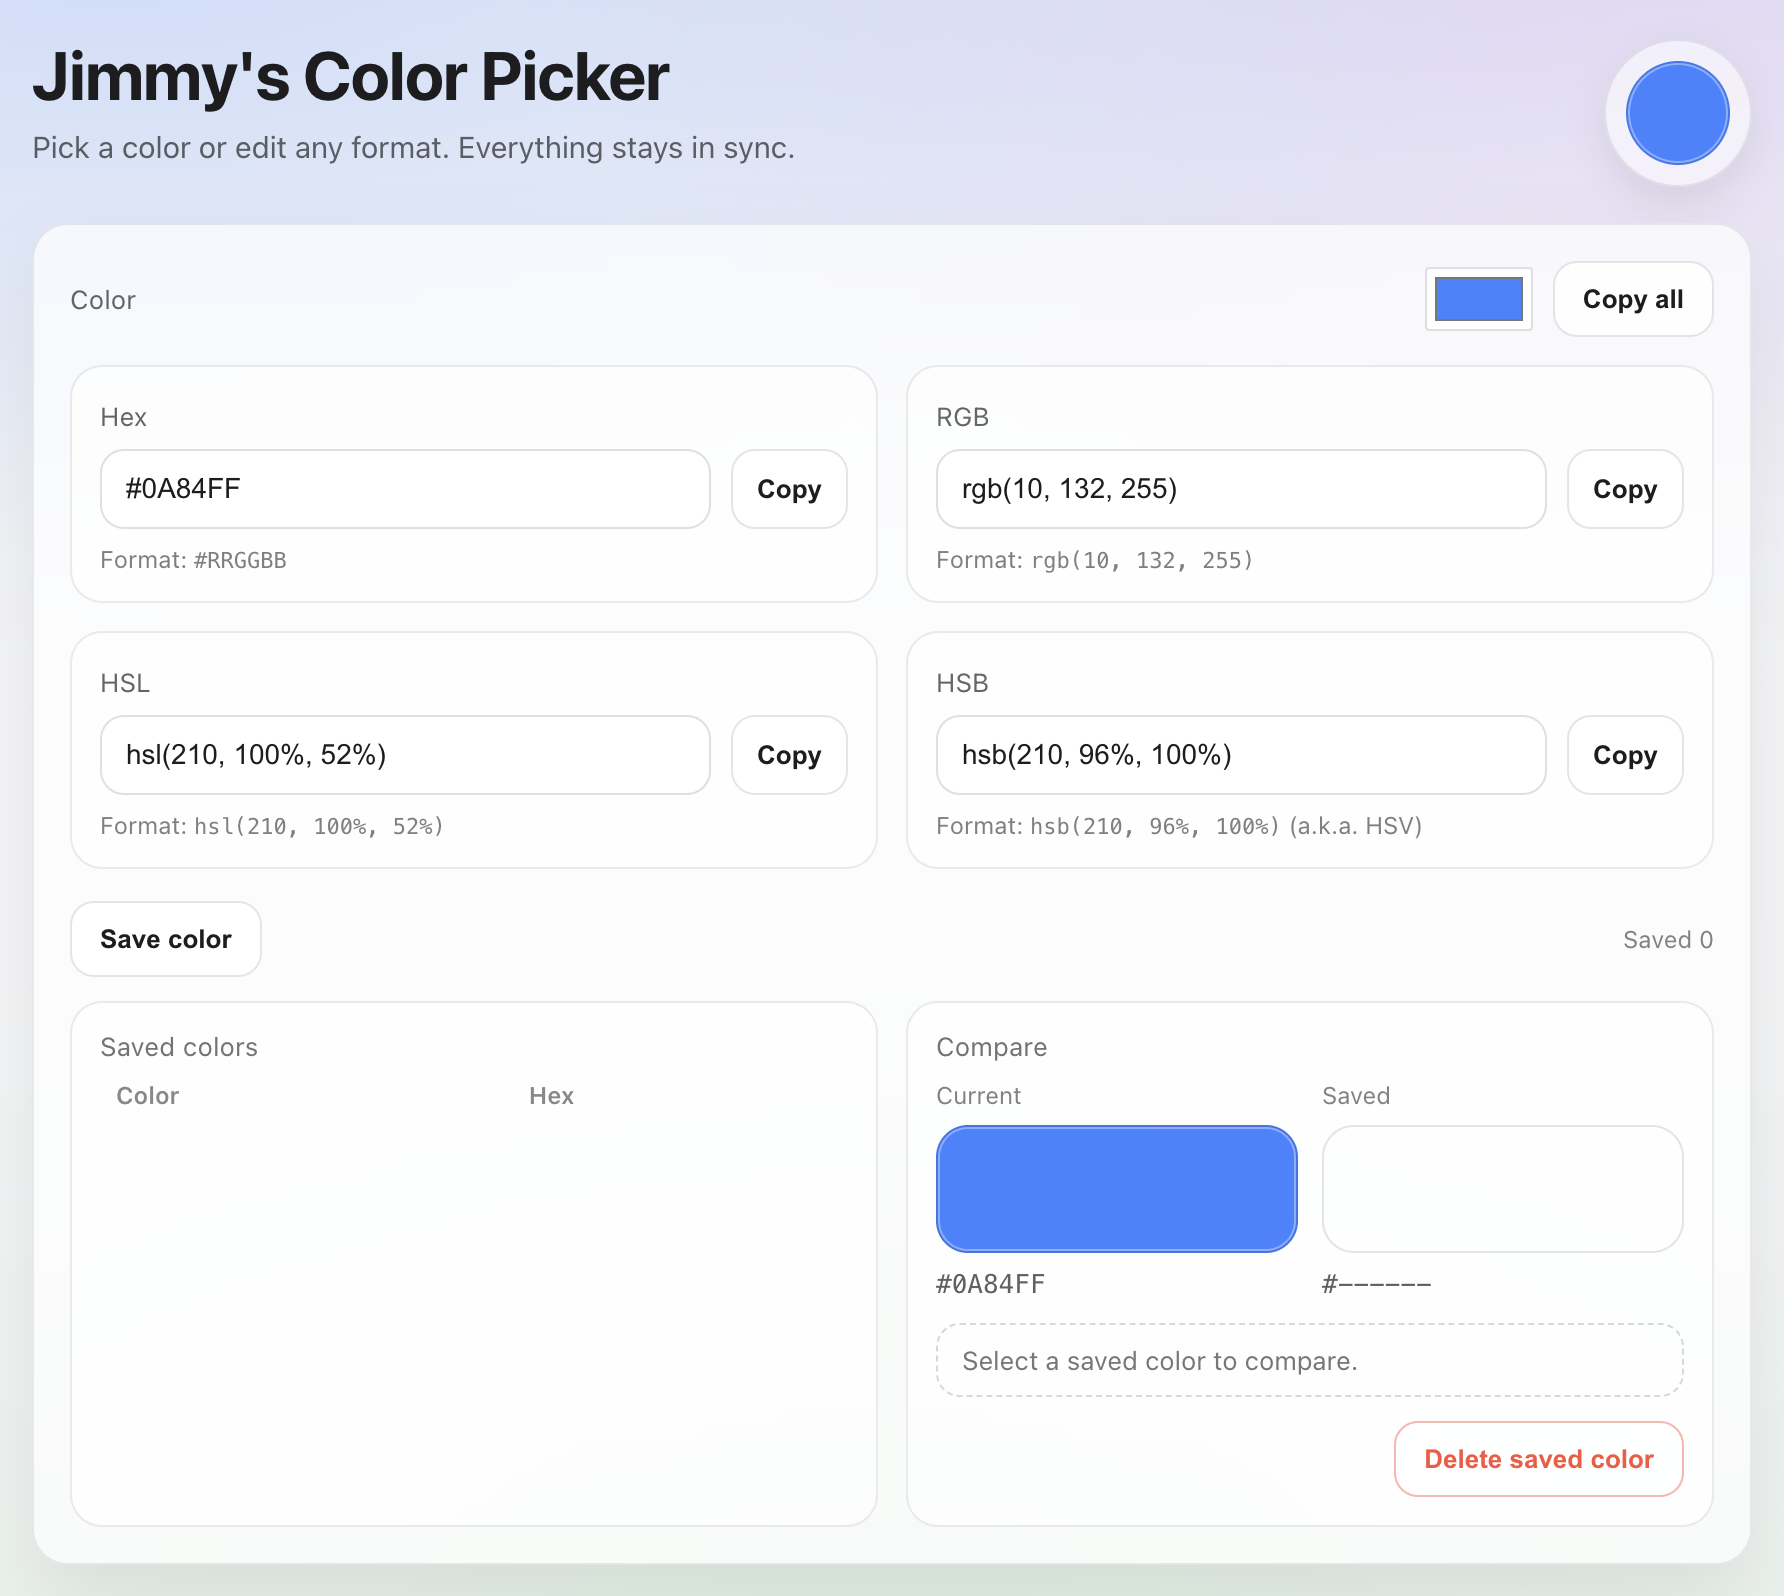Focus the HSL input field

(x=405, y=755)
